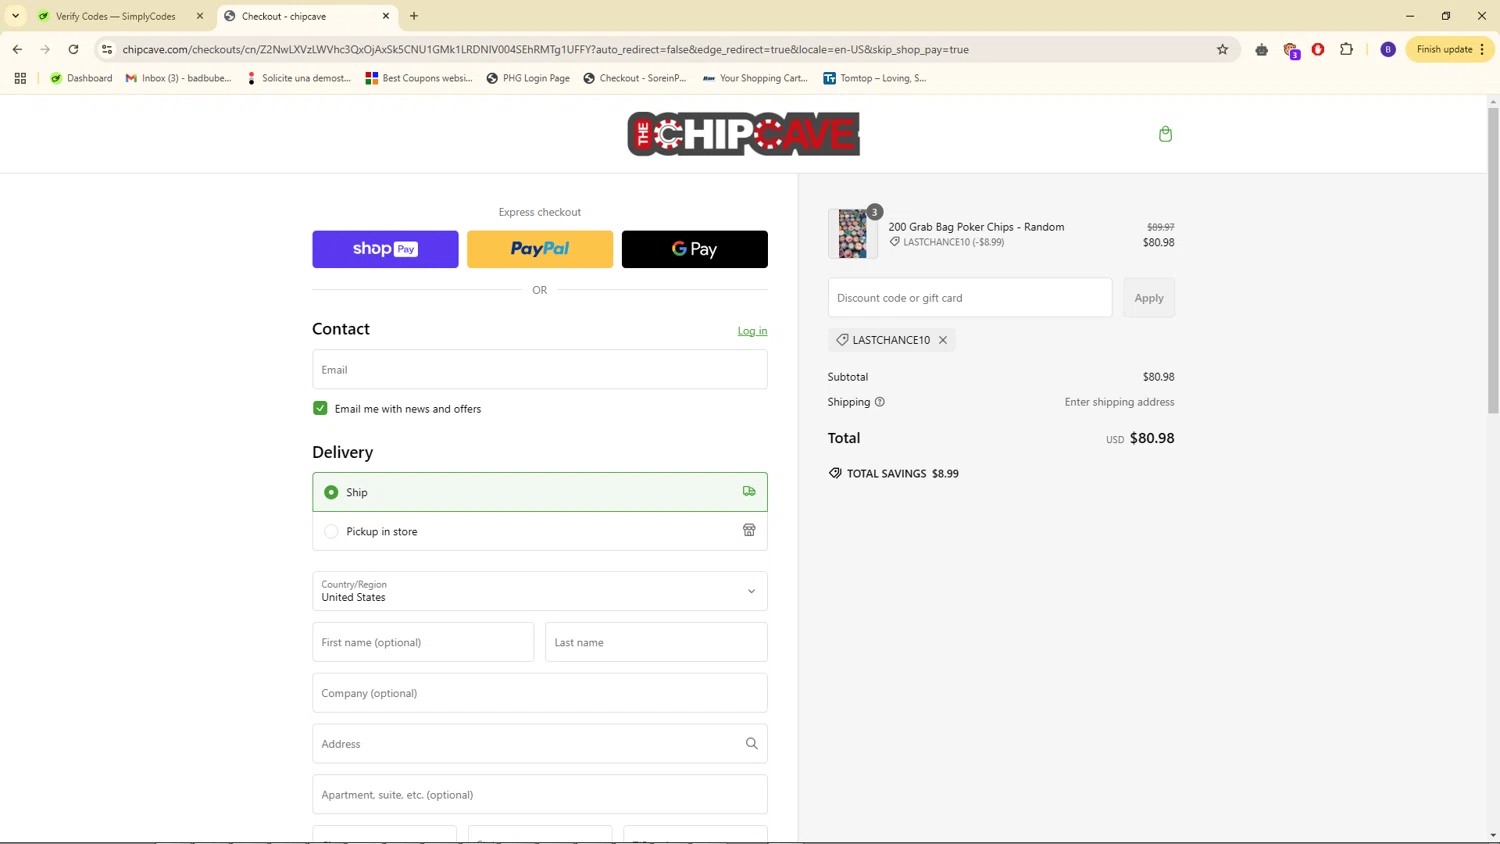Open the Inbox (3) Gmail bookmark
1500x844 pixels.
click(x=178, y=78)
